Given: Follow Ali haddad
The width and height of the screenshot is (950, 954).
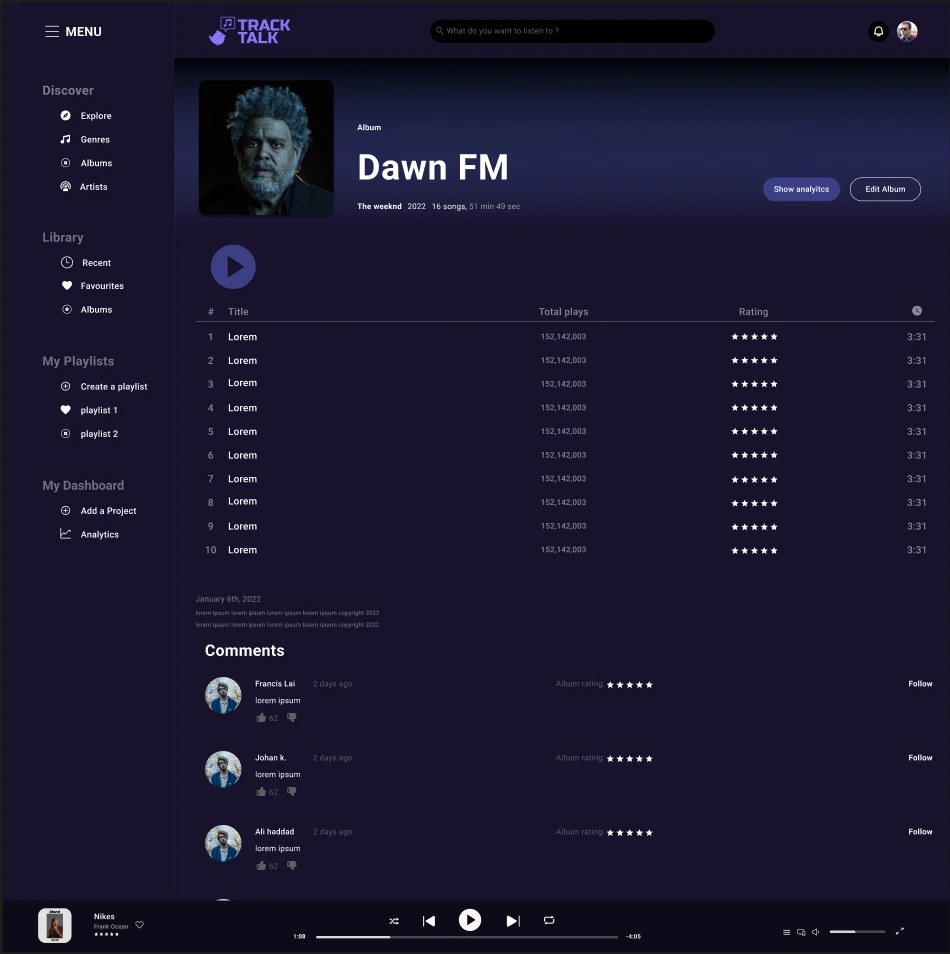Looking at the screenshot, I should click(x=920, y=832).
